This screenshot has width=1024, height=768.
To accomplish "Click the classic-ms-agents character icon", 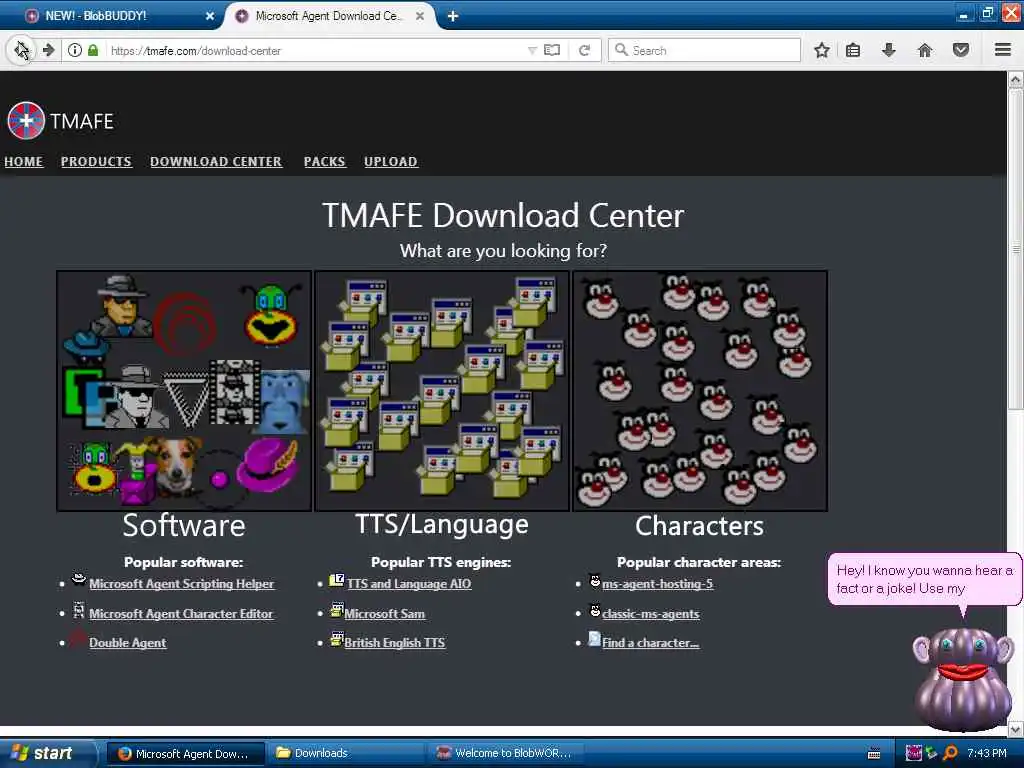I will [595, 611].
